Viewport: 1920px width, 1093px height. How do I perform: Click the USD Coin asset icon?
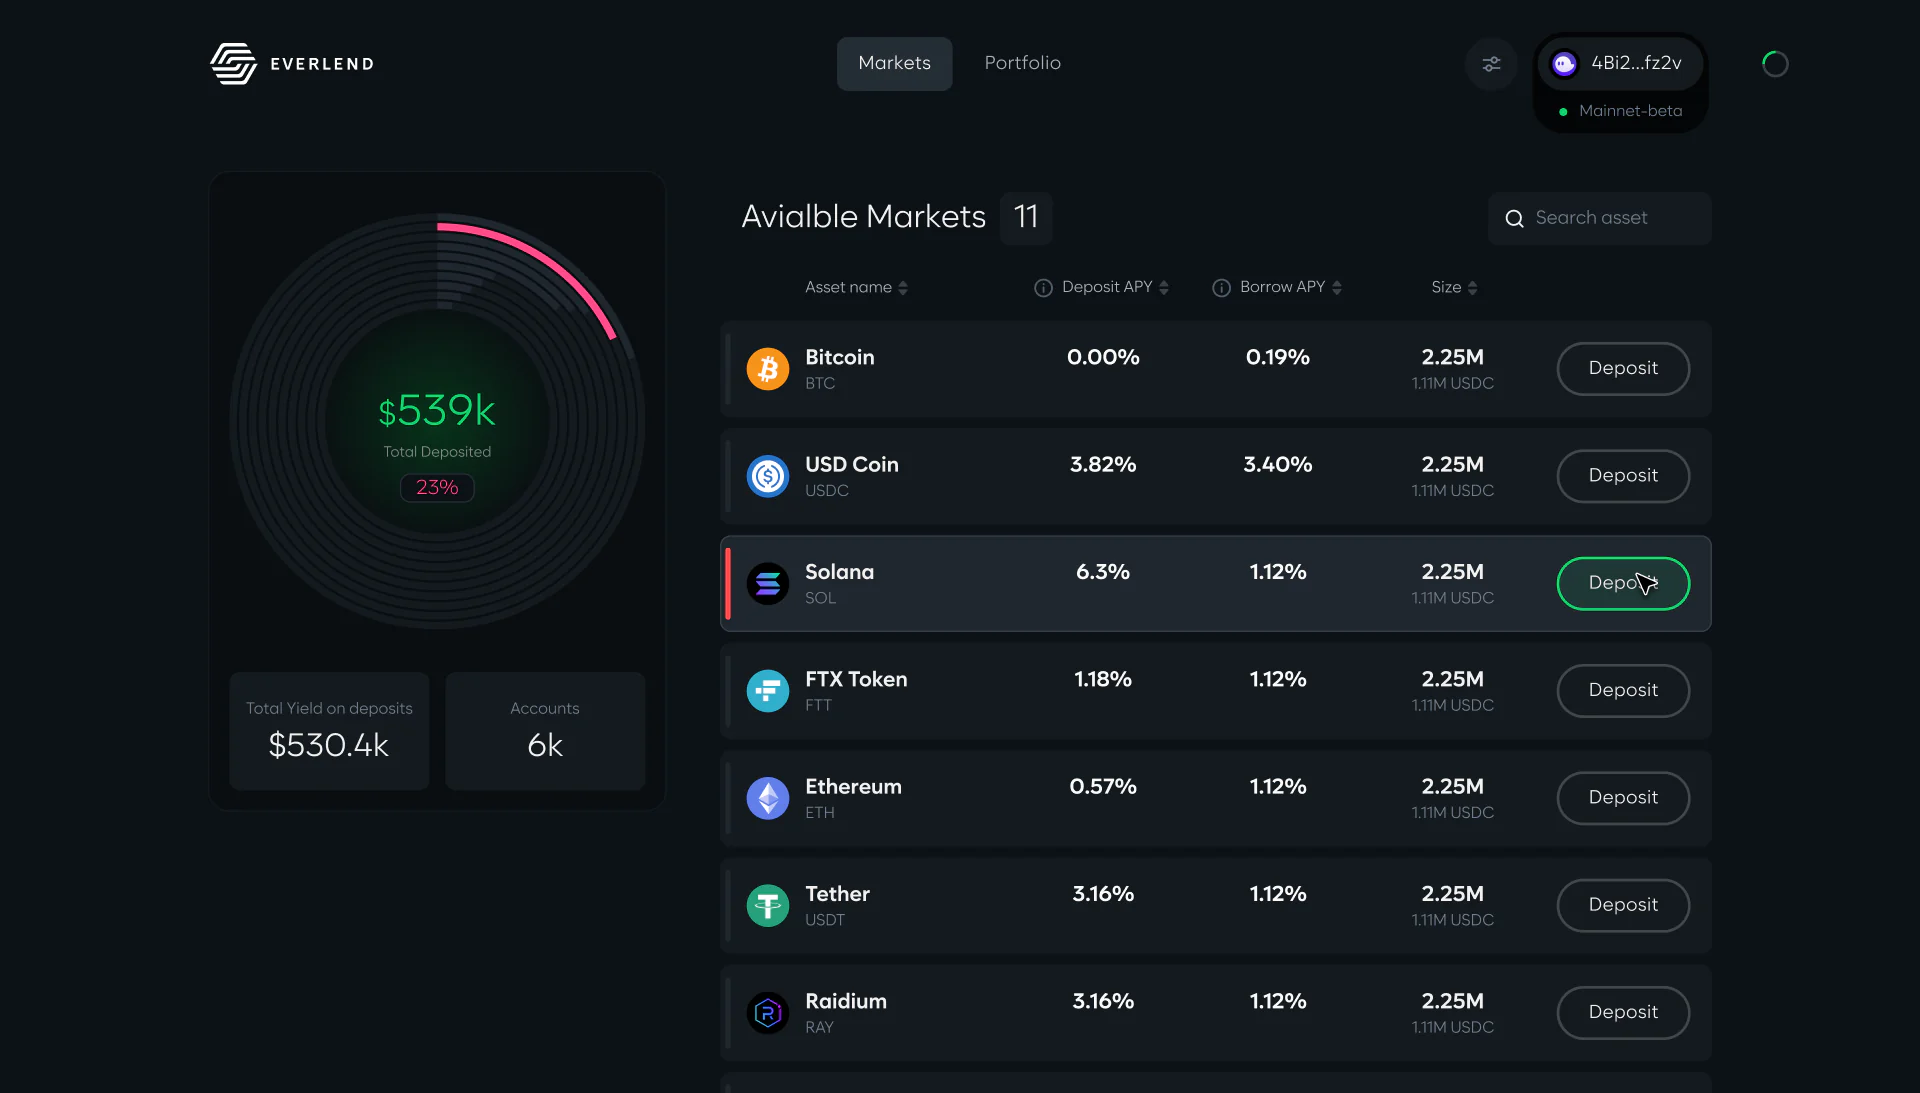click(768, 476)
